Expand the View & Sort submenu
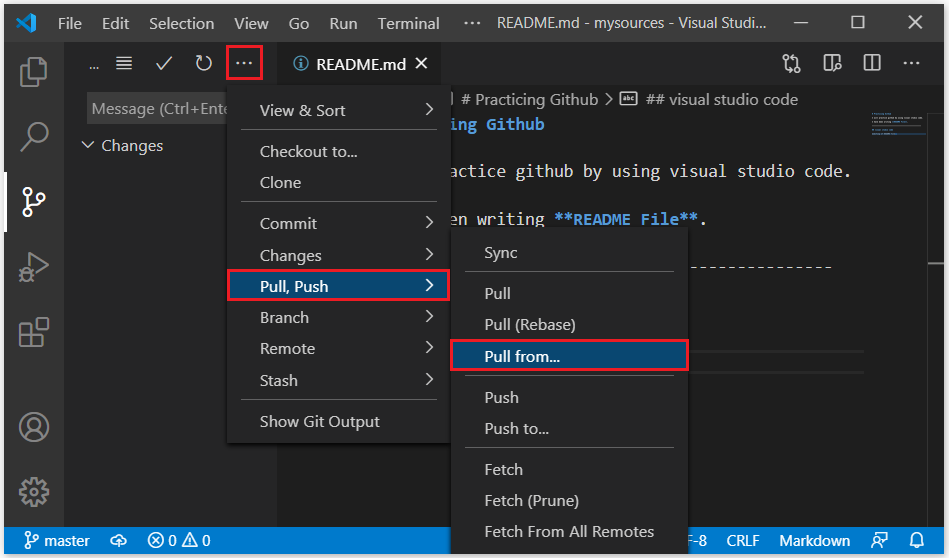949x558 pixels. tap(339, 110)
